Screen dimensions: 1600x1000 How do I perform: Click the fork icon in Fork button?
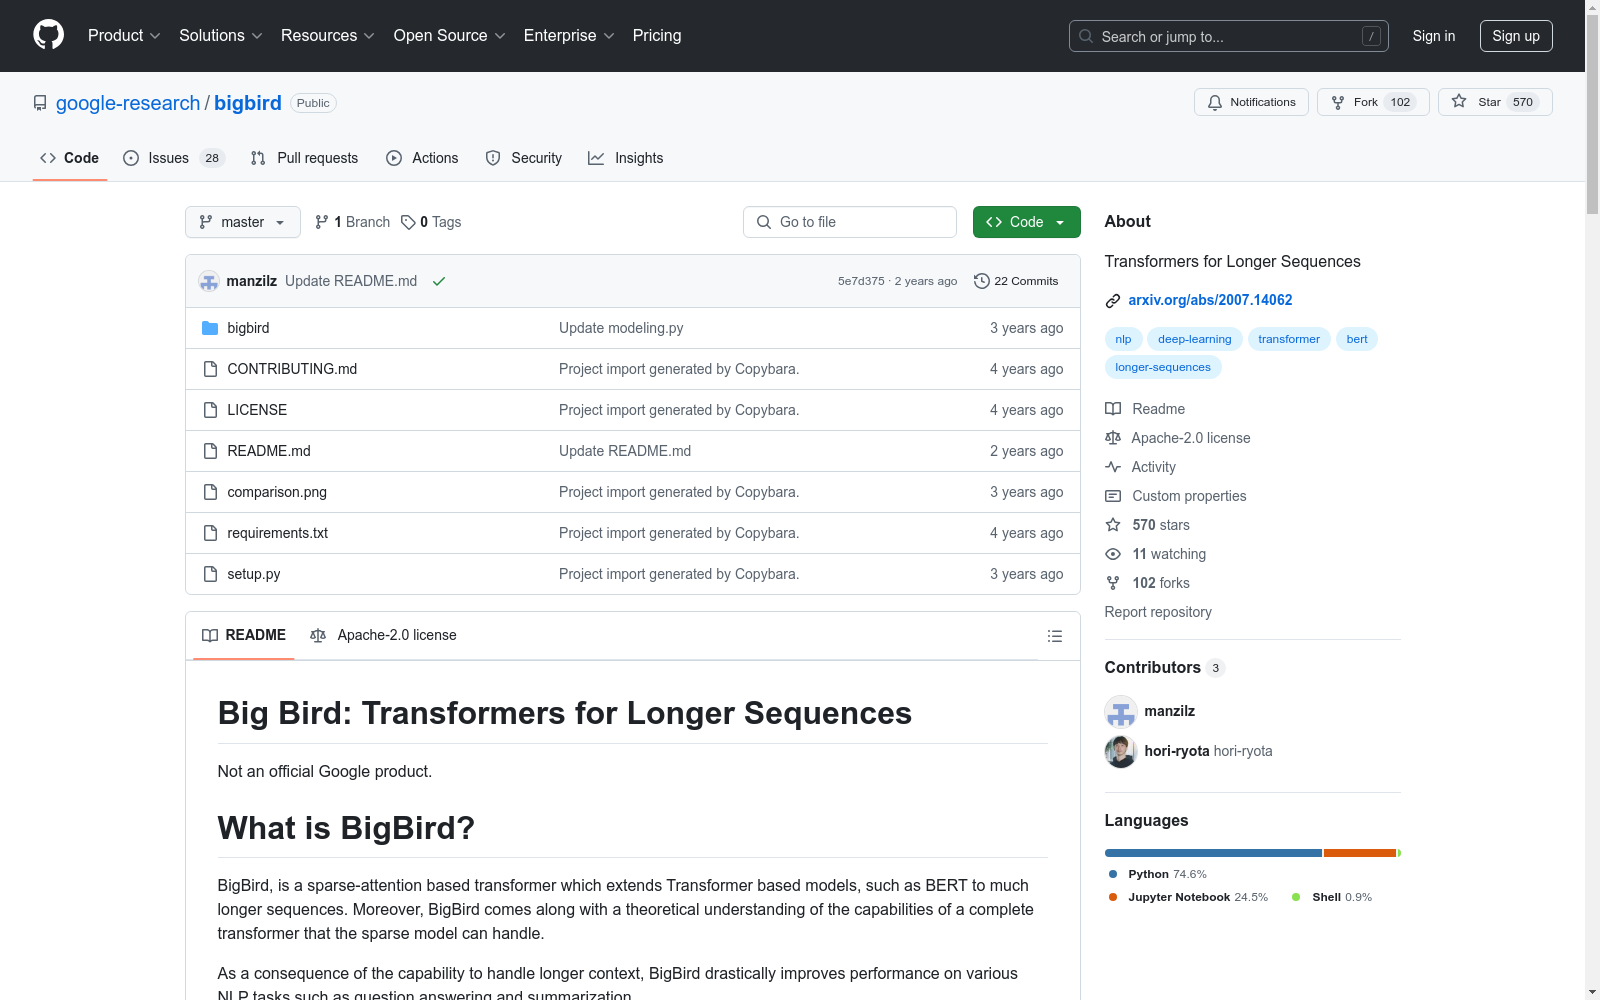(x=1338, y=102)
